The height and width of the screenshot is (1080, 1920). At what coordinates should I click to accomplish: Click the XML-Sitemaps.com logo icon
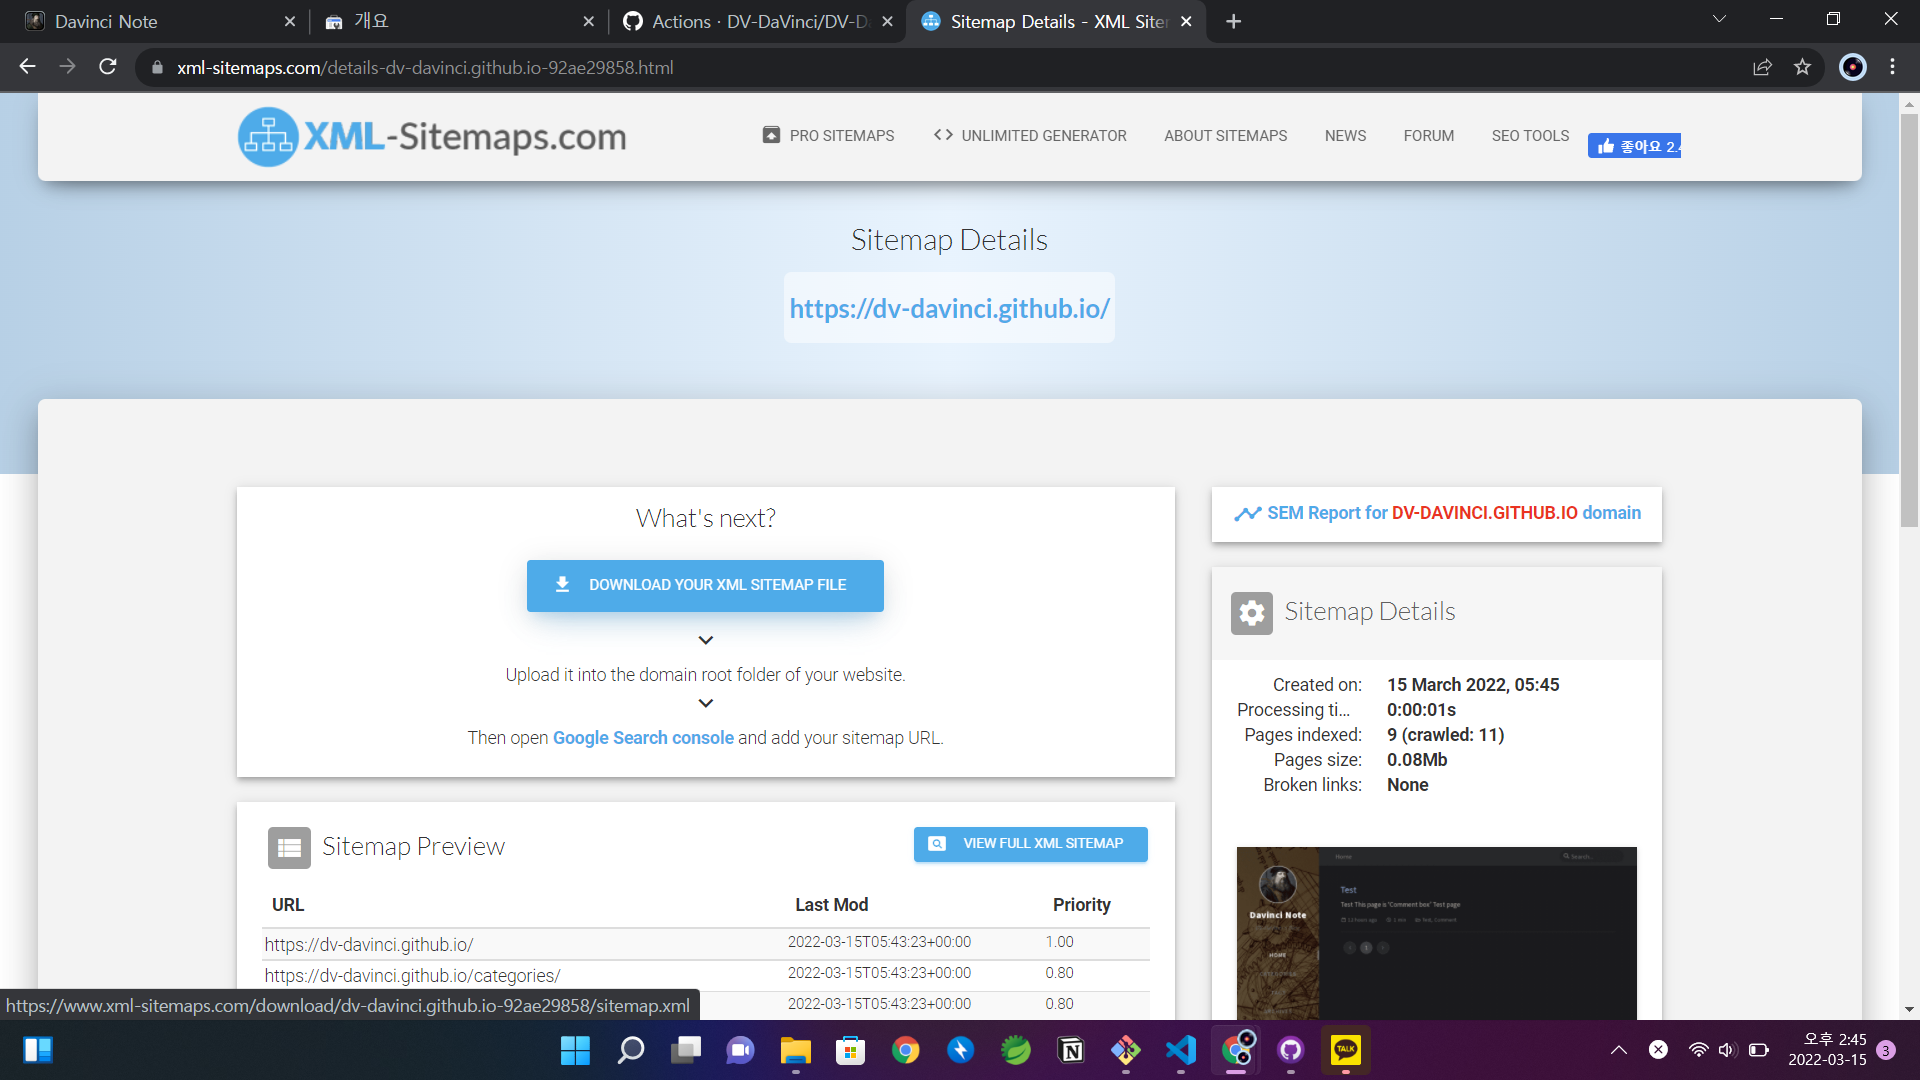point(268,137)
